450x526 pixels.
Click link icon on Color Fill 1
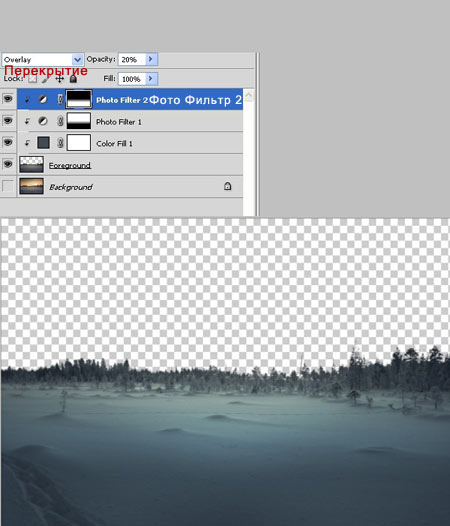click(x=60, y=143)
